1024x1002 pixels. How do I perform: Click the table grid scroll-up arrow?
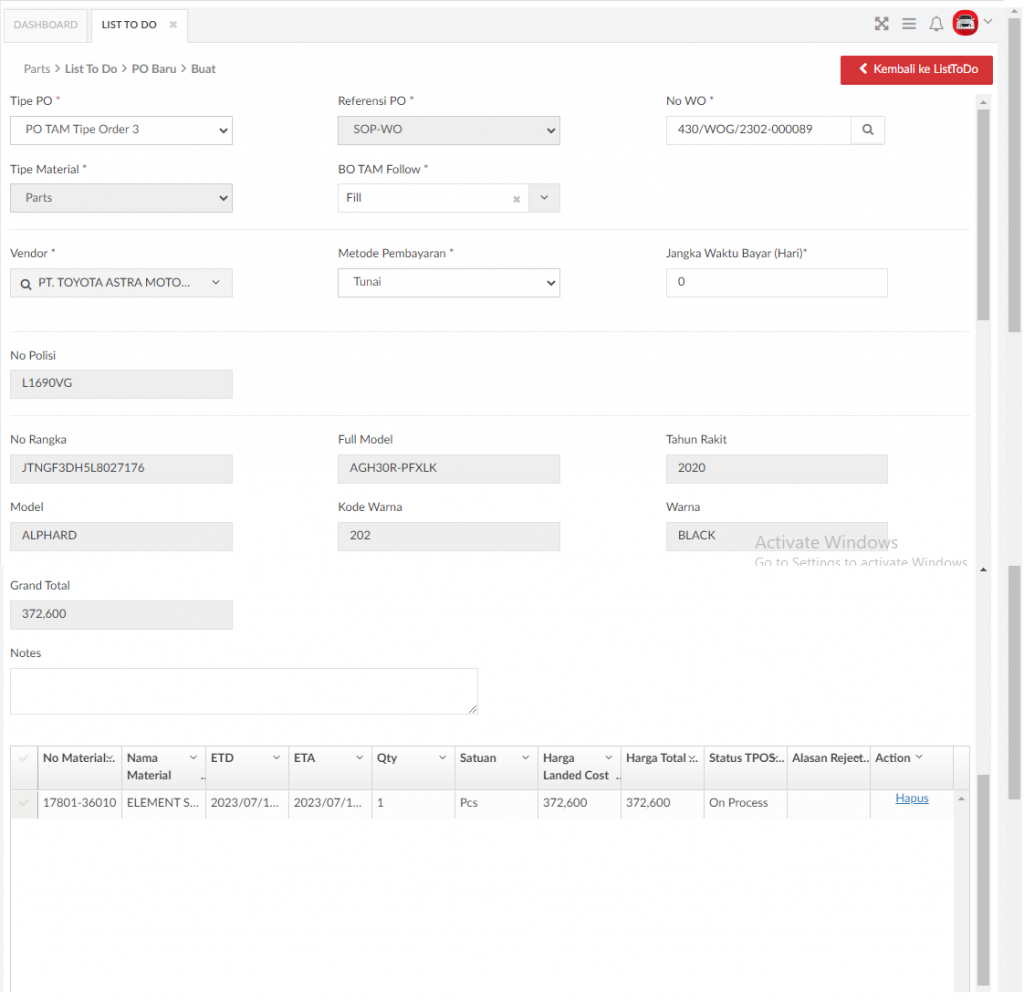(961, 799)
